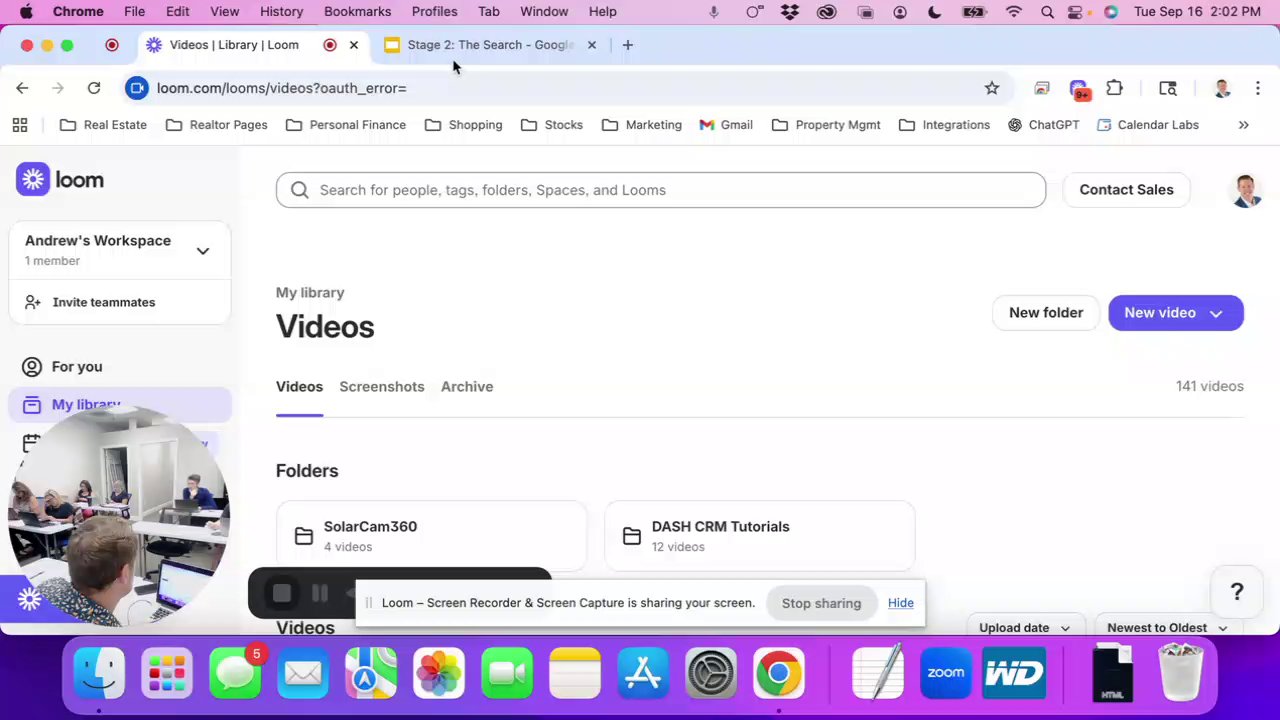1280x720 pixels.
Task: Stop recording with the Loom stop button
Action: click(x=282, y=594)
